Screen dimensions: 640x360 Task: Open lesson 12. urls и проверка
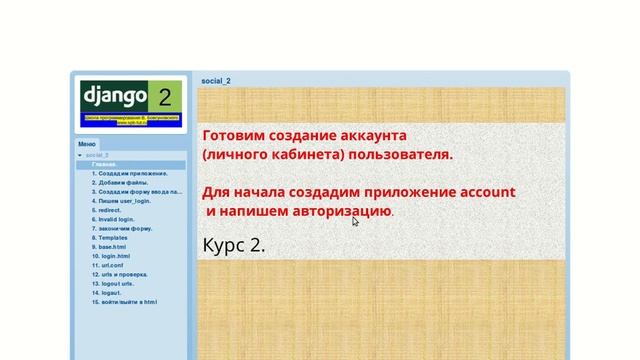click(x=120, y=275)
